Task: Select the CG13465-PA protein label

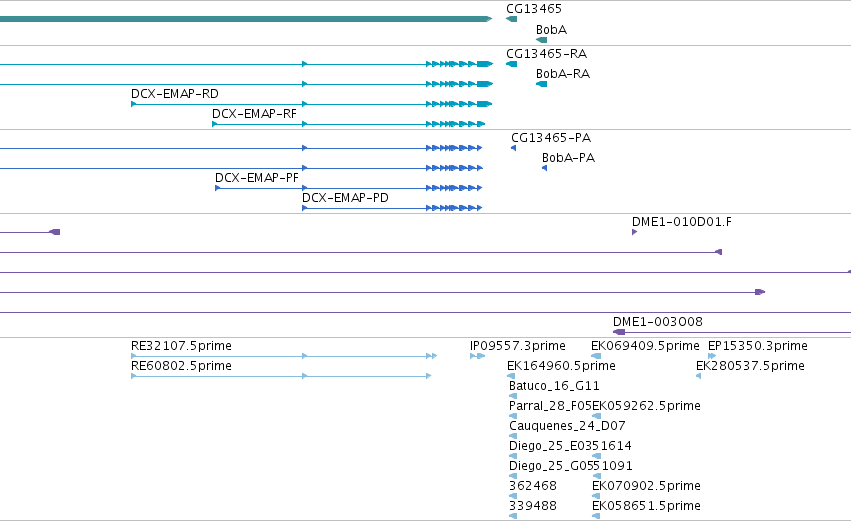Action: pyautogui.click(x=550, y=138)
